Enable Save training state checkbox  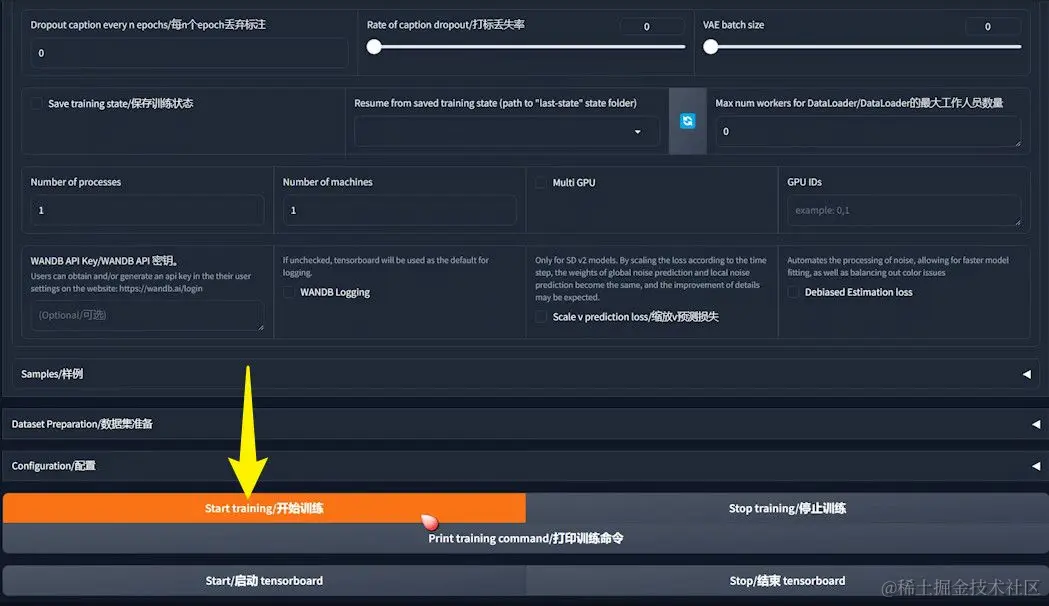pyautogui.click(x=37, y=103)
